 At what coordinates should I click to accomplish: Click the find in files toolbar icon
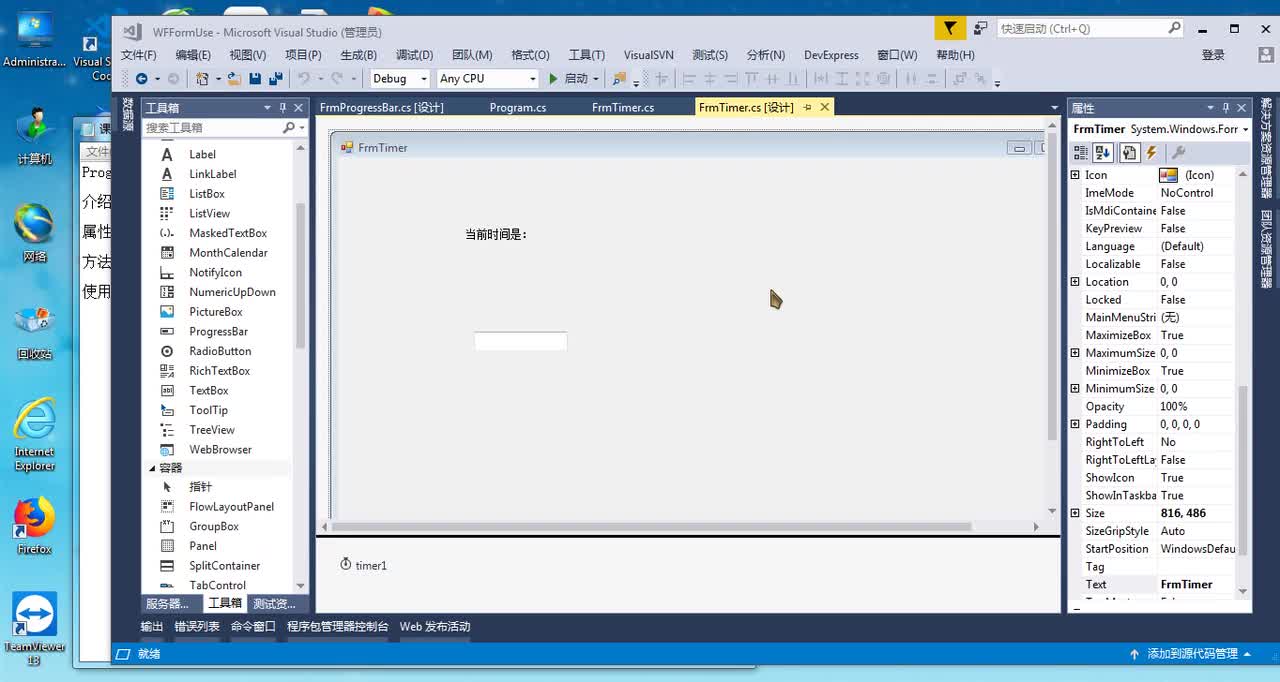coord(620,78)
